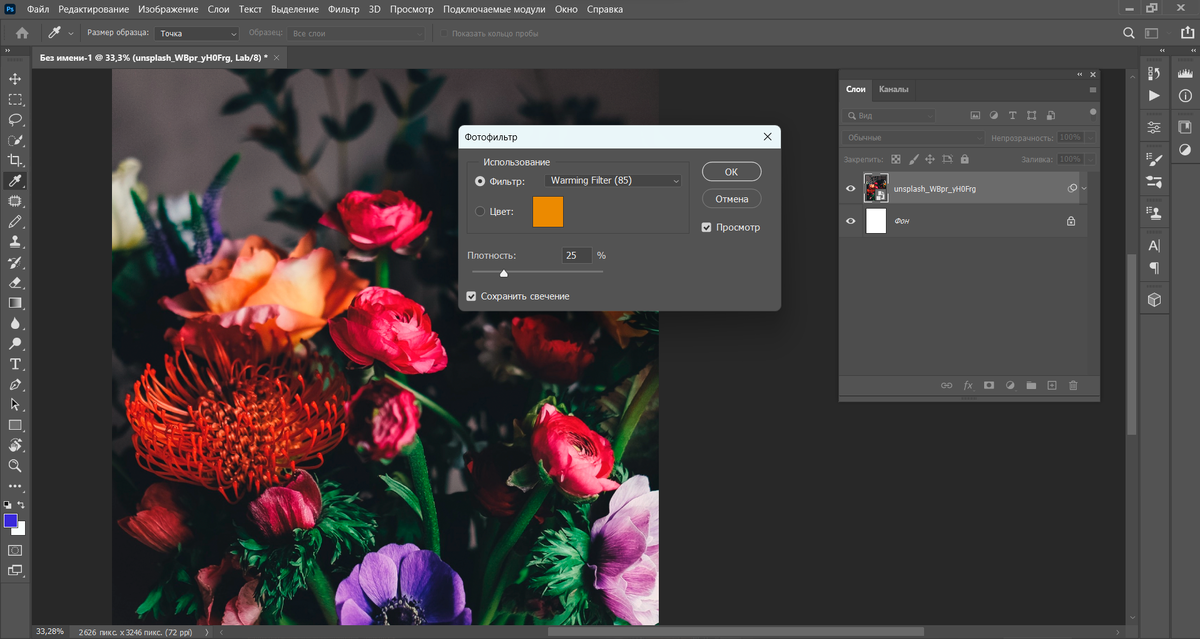The image size is (1200, 639).
Task: Select the Фильтр radio button
Action: pos(480,181)
